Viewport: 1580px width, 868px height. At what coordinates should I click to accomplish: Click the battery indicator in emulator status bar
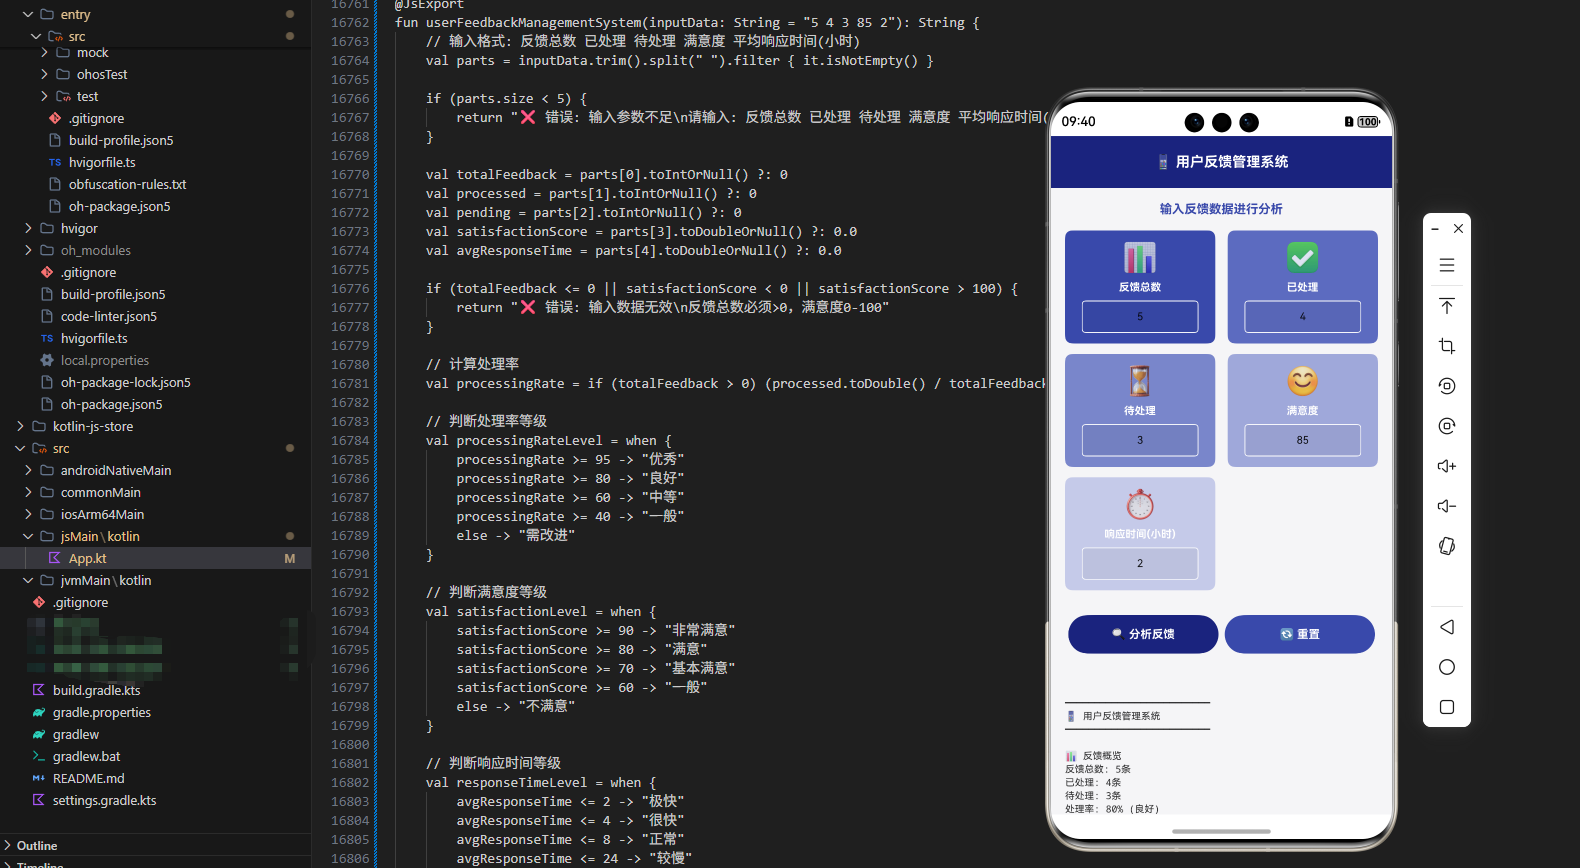tap(1369, 122)
